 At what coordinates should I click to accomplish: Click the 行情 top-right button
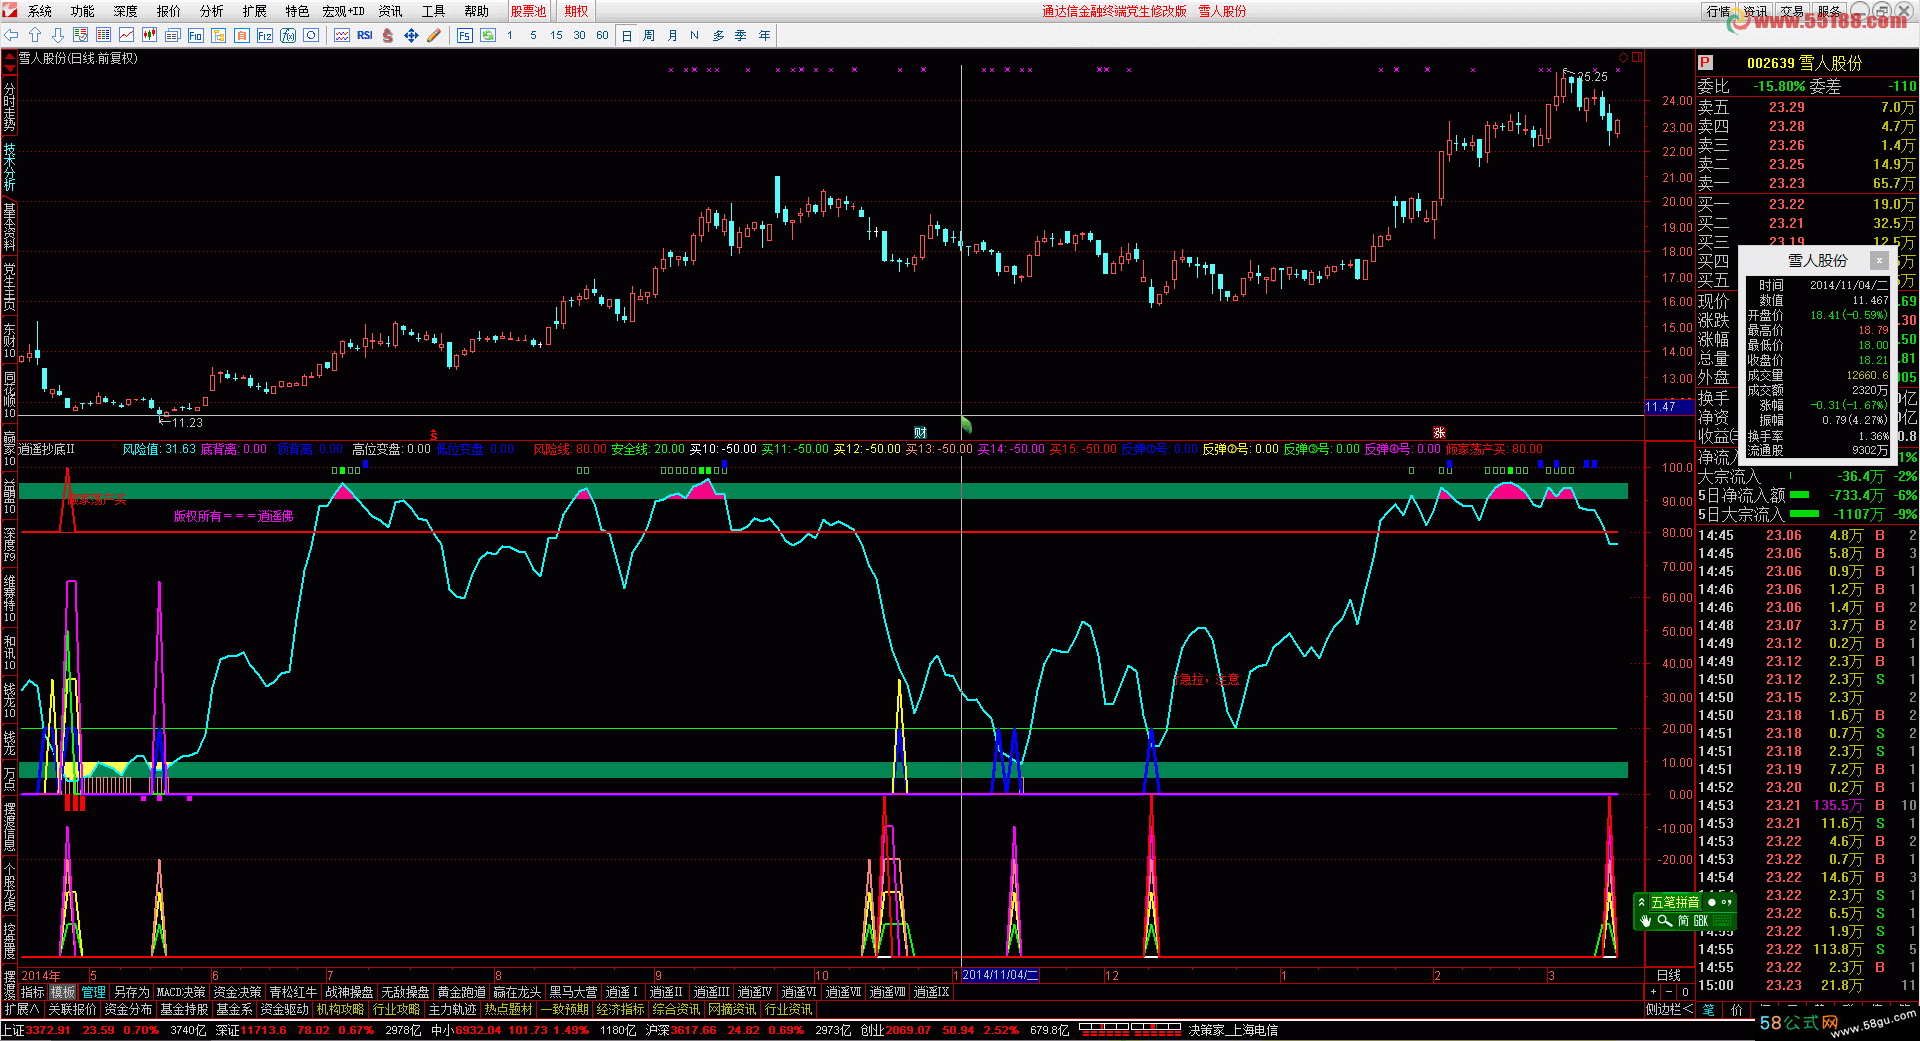coord(1718,11)
